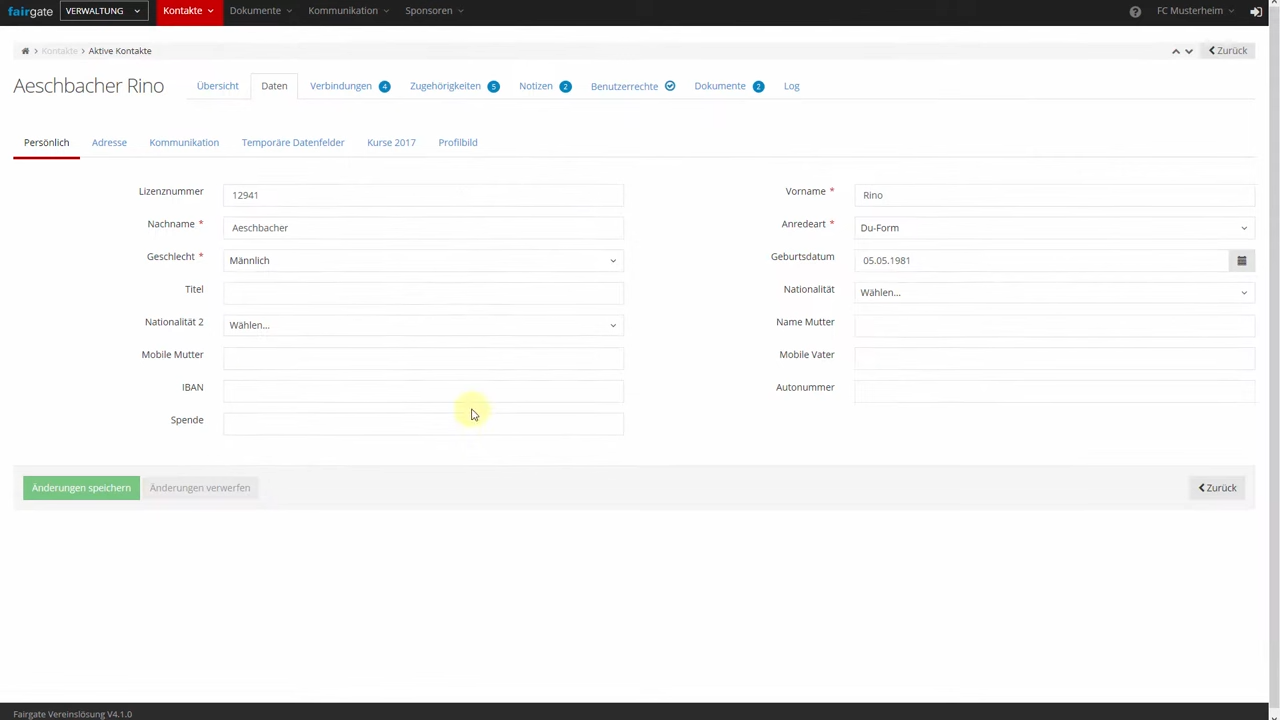Click the Zurück button at bottom right
The image size is (1280, 720).
point(1218,488)
